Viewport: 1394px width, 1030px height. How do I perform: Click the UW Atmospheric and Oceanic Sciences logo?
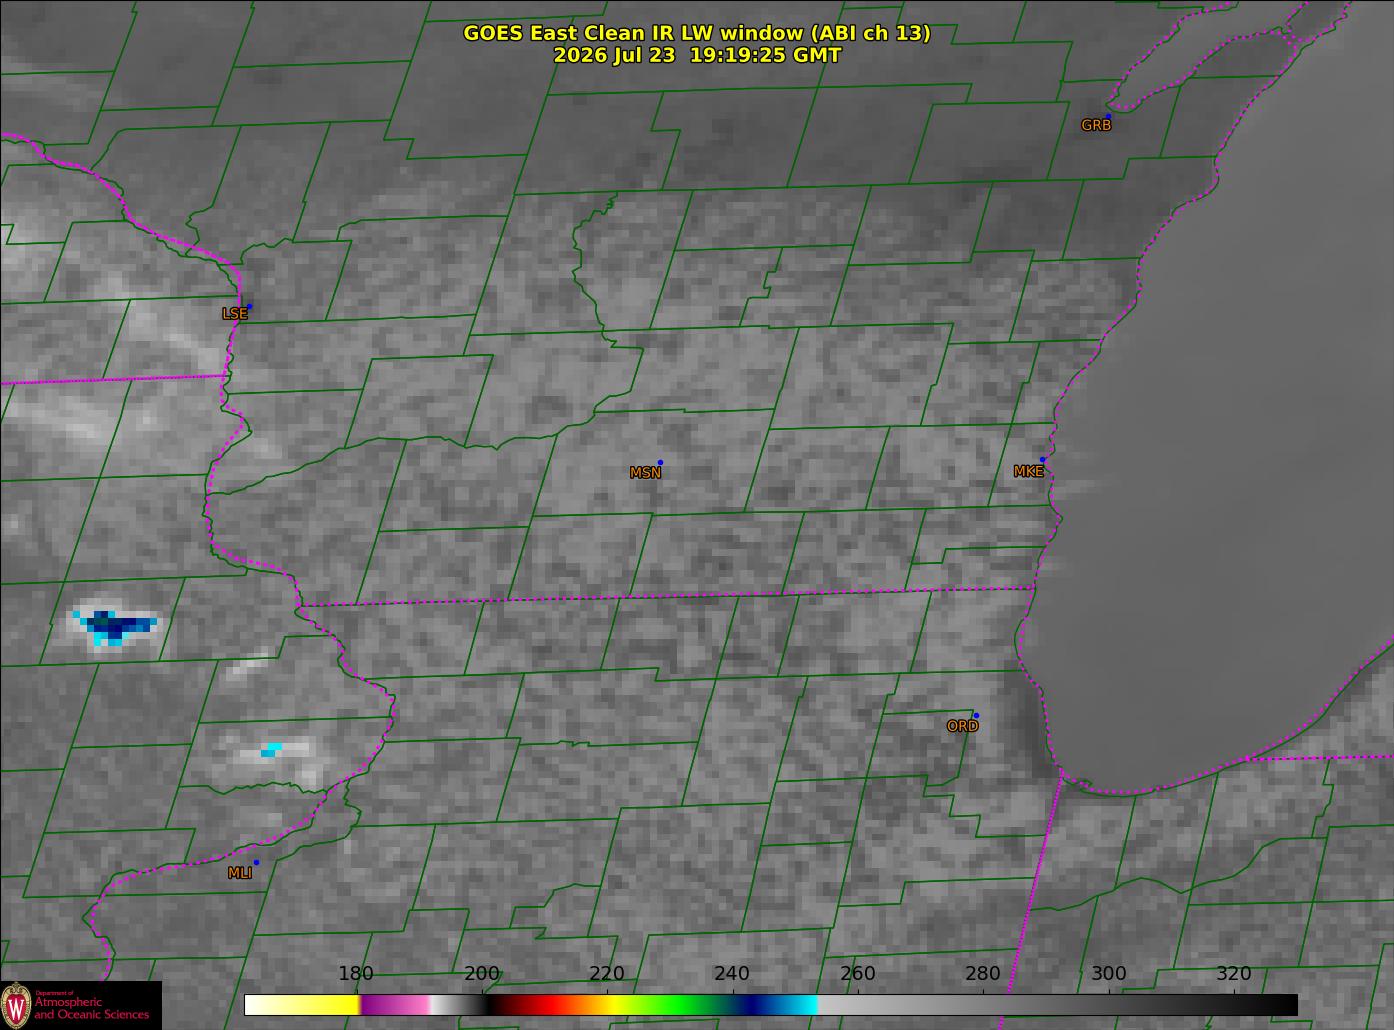point(80,1005)
